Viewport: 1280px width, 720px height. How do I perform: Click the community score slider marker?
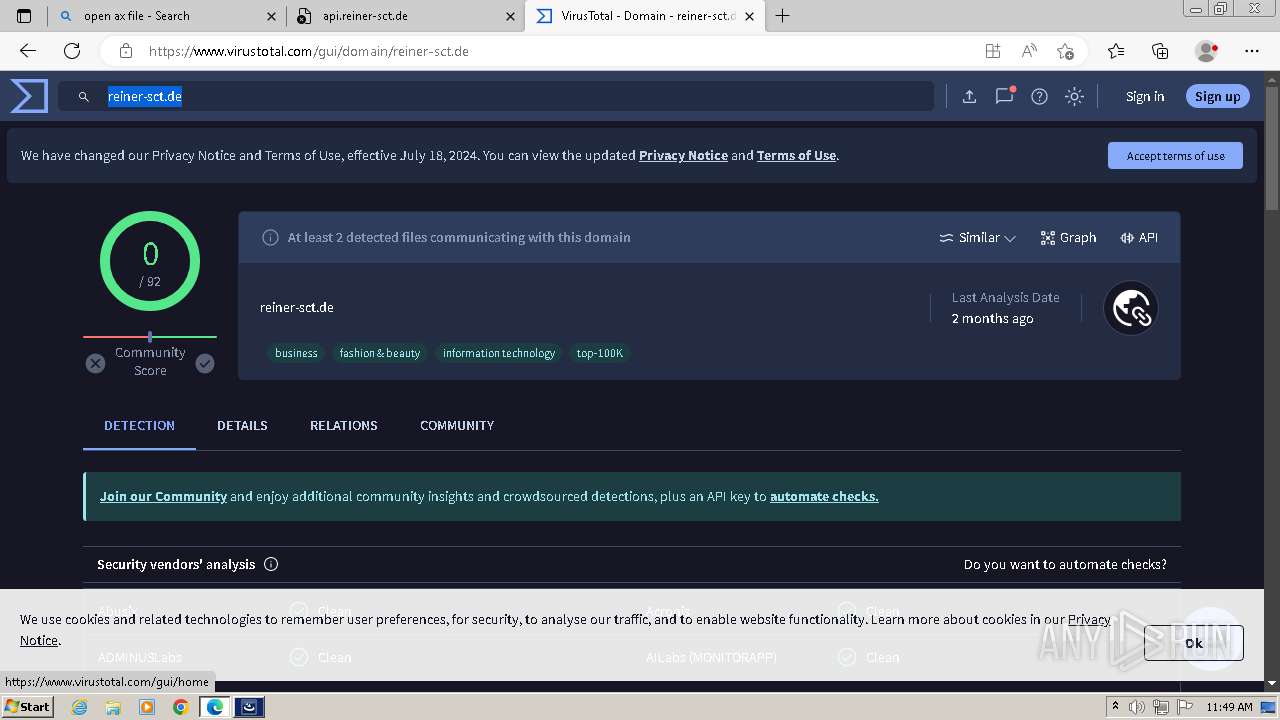pos(150,337)
